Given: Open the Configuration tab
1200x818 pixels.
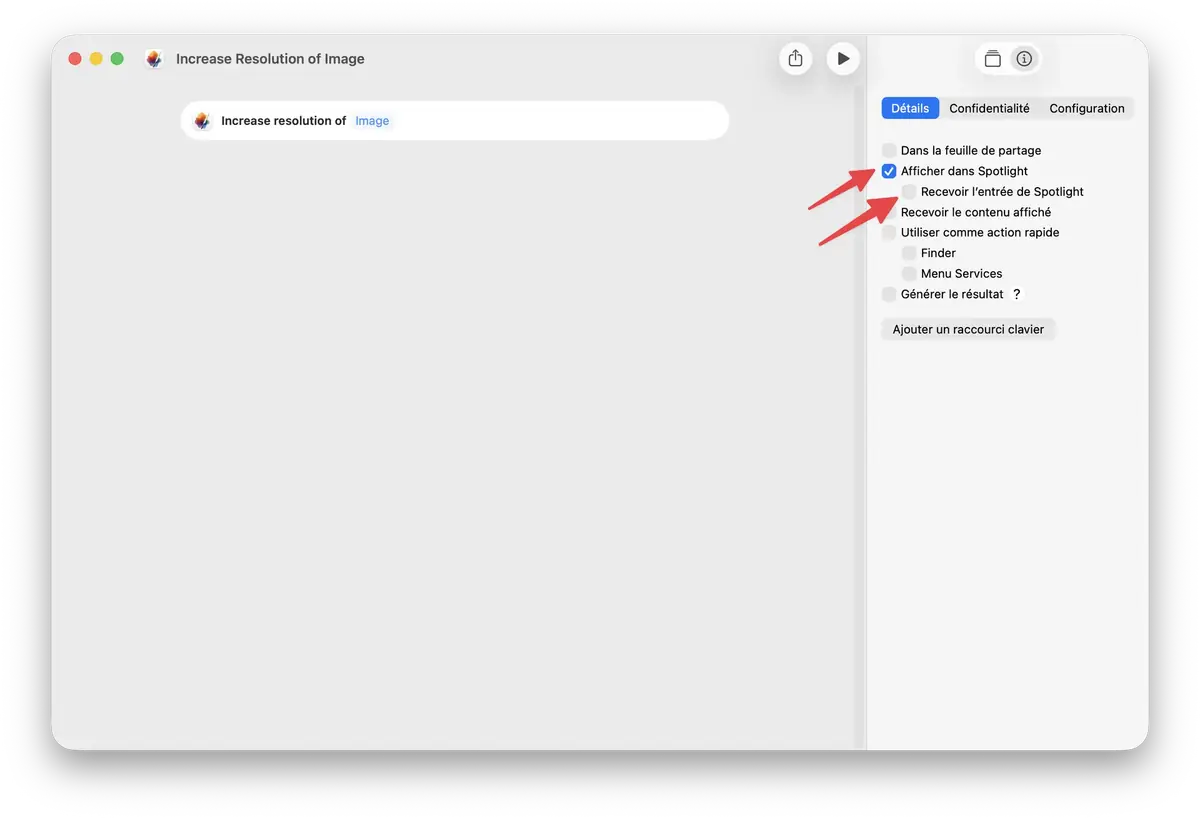Looking at the screenshot, I should tap(1086, 107).
